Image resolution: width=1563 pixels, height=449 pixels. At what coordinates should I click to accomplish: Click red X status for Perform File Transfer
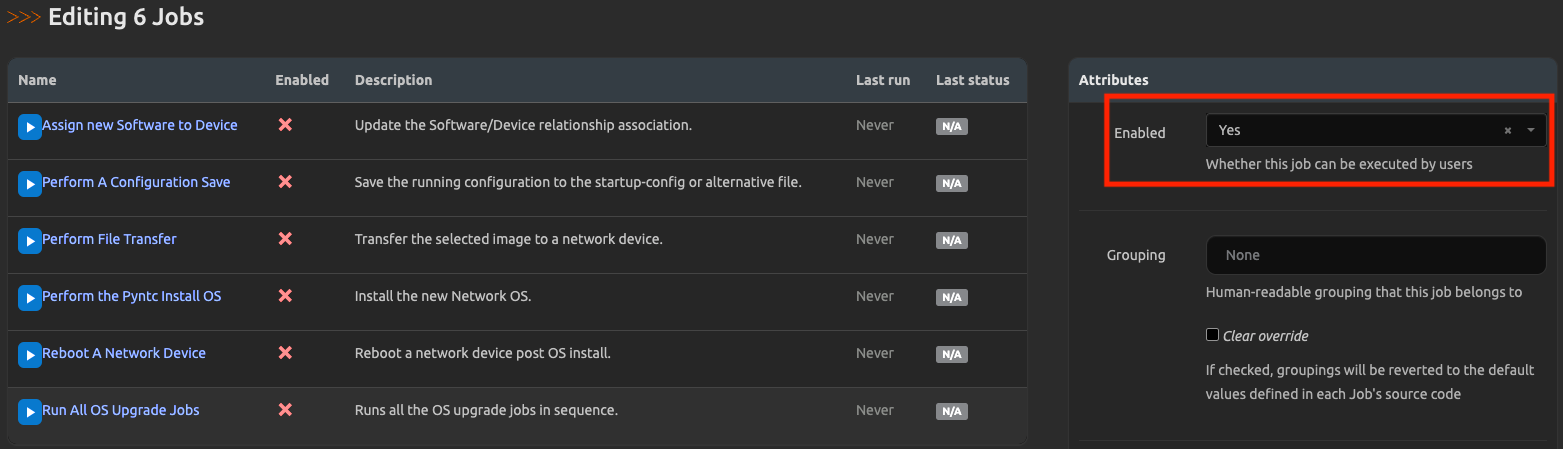(x=285, y=239)
